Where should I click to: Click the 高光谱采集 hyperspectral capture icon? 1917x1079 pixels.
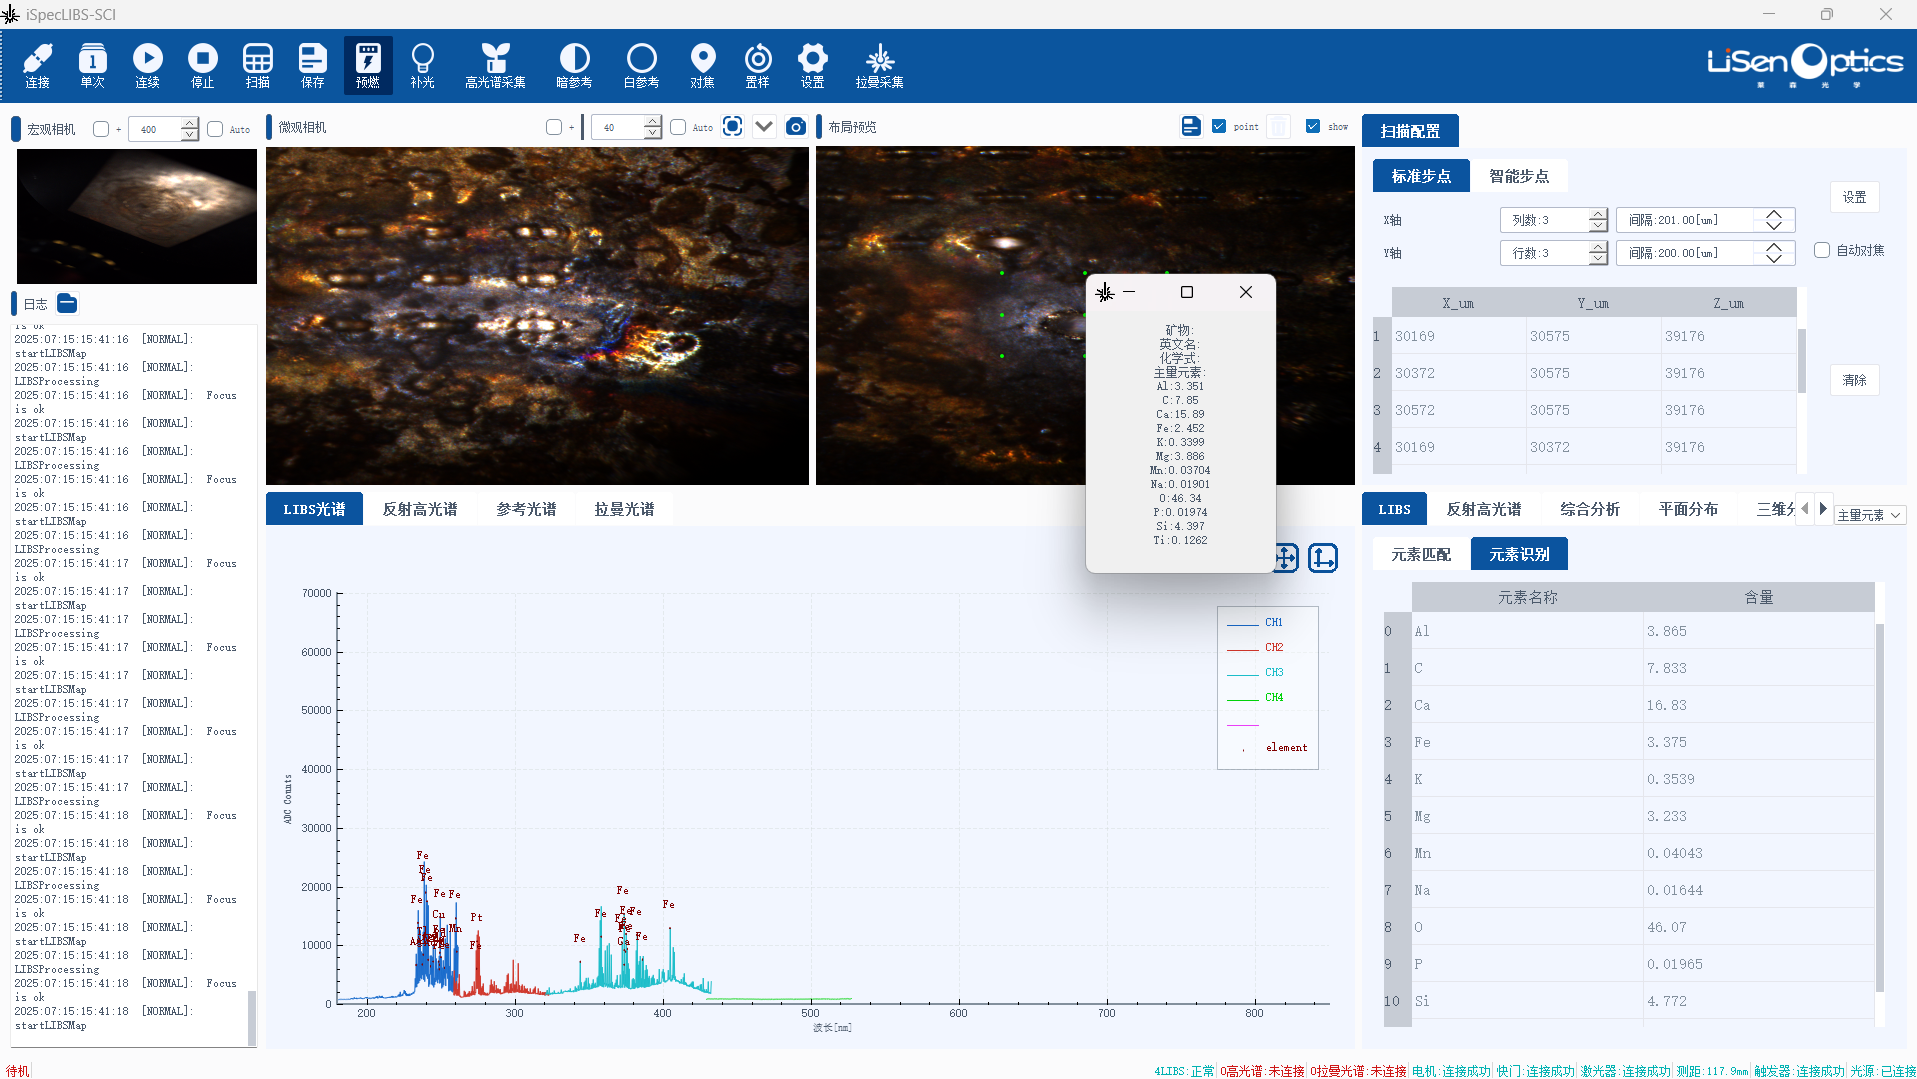495,66
